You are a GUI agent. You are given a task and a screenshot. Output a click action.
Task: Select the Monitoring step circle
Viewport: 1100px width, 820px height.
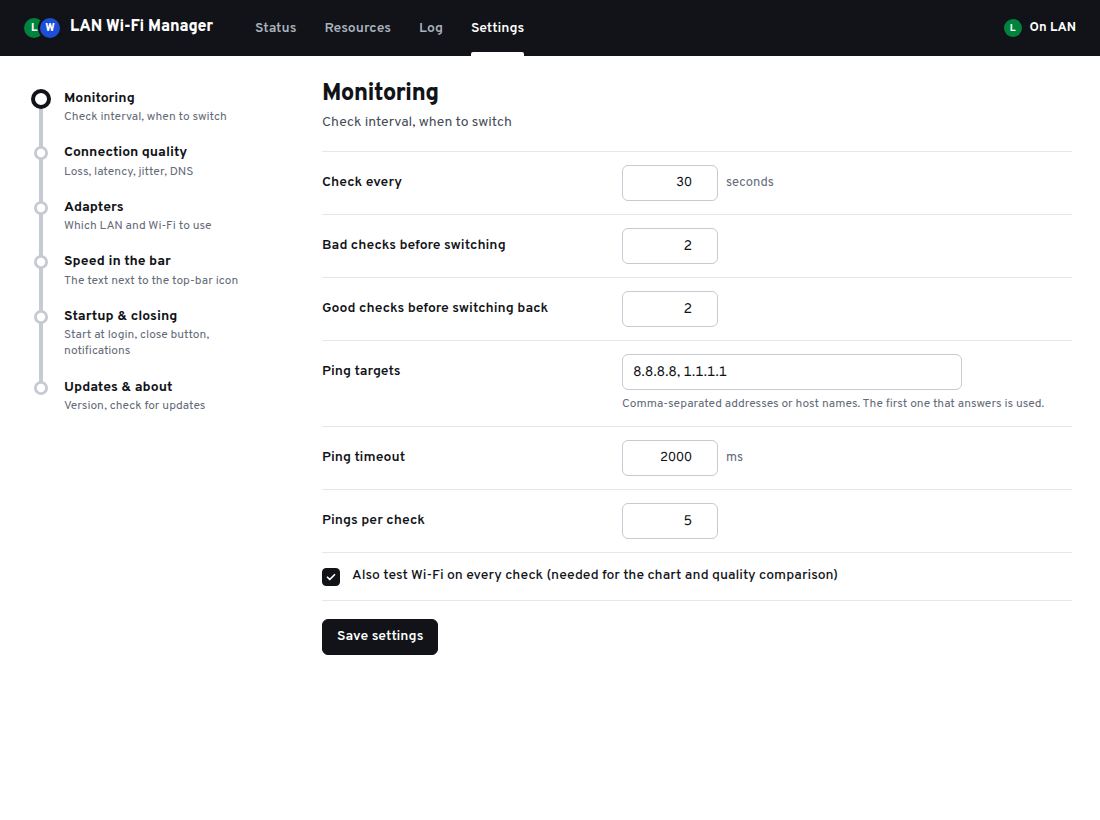pos(41,99)
